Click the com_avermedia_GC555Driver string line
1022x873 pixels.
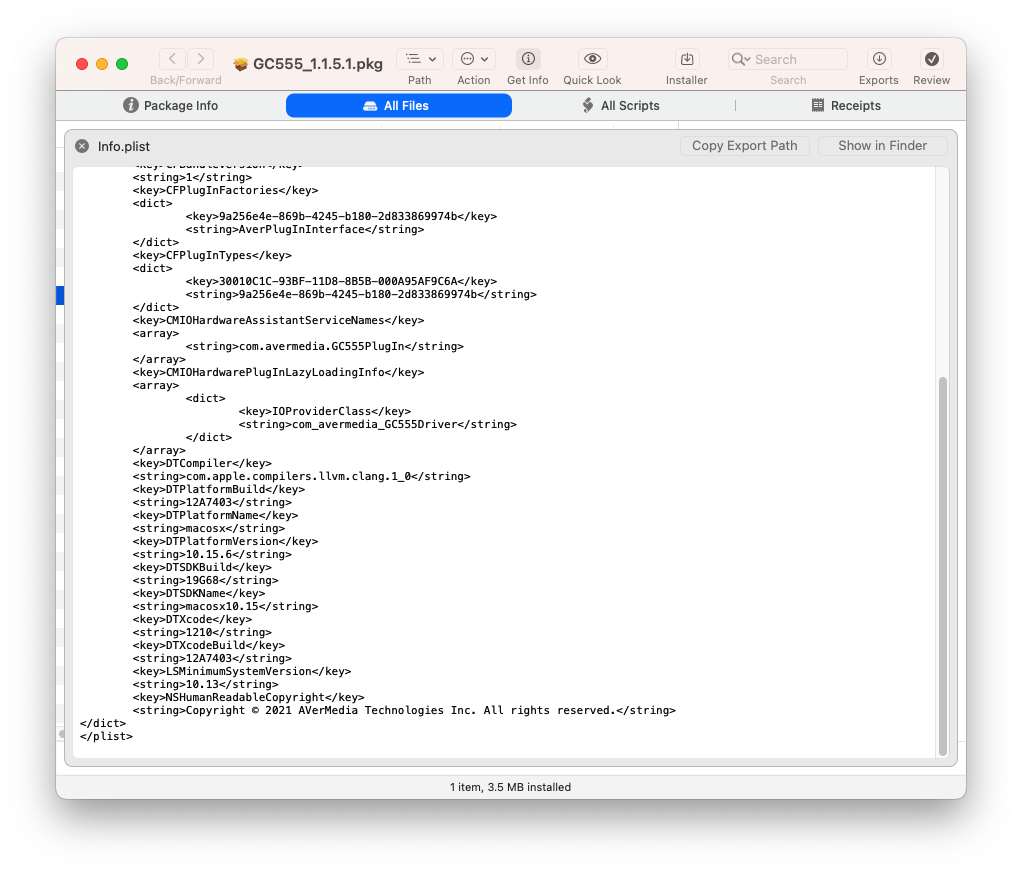click(x=377, y=424)
